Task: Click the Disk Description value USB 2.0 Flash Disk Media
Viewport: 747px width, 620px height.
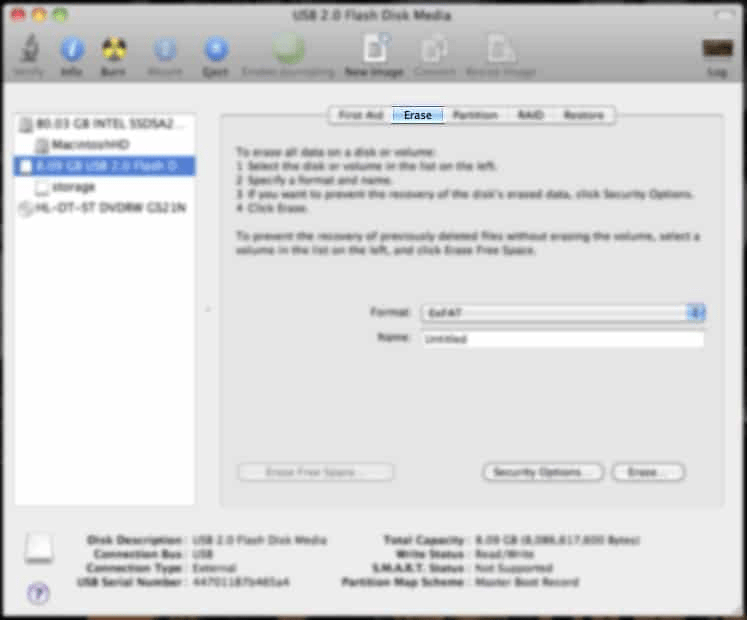Action: click(x=260, y=540)
